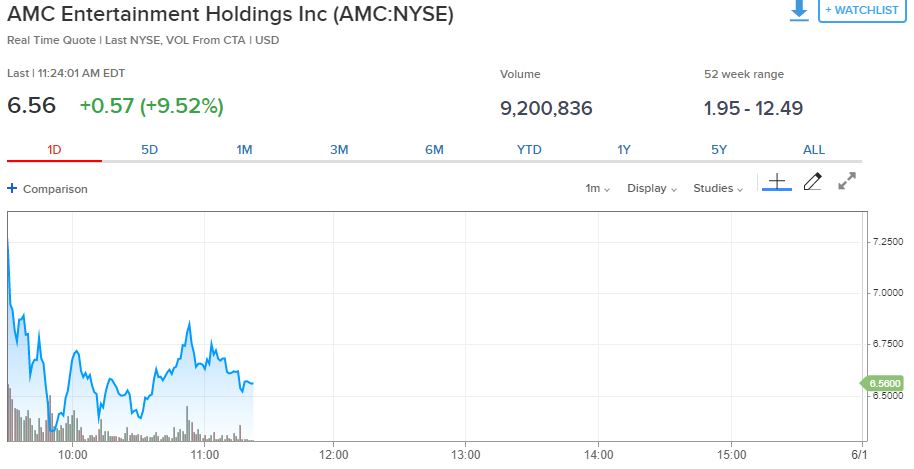Click the download arrow icon
This screenshot has height=469, width=914.
click(799, 10)
